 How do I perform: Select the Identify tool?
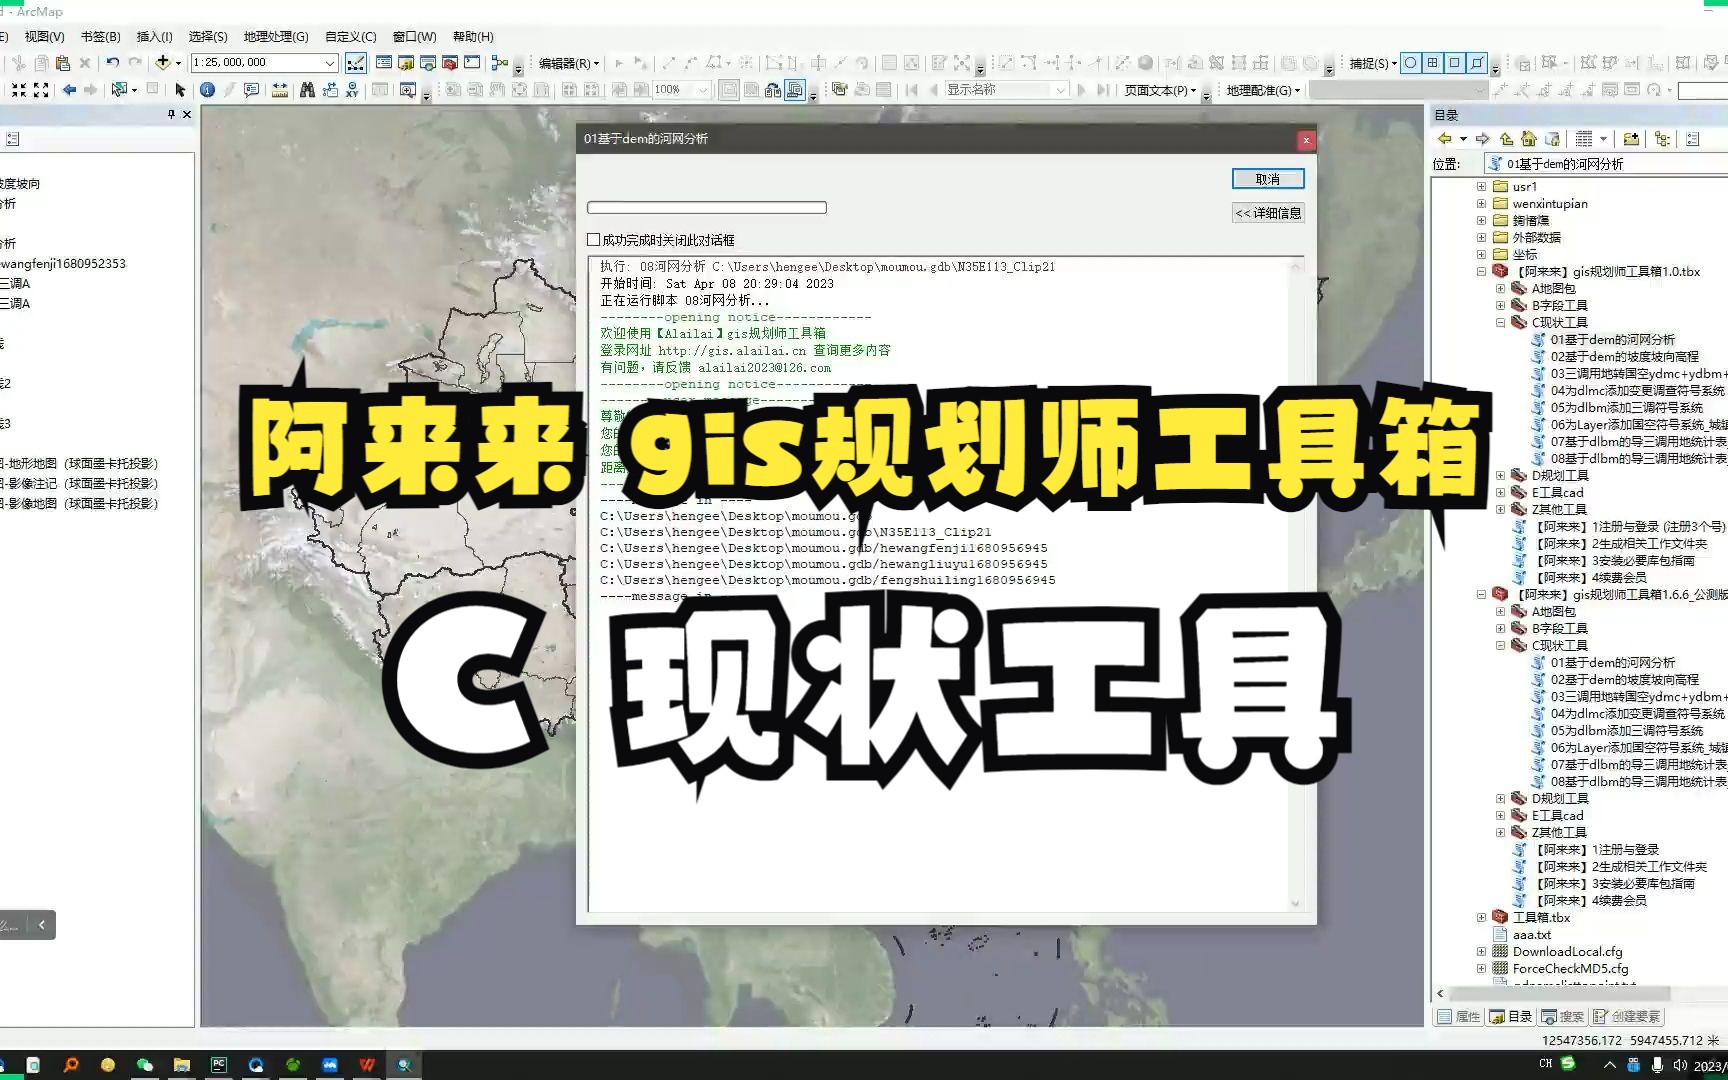click(206, 90)
